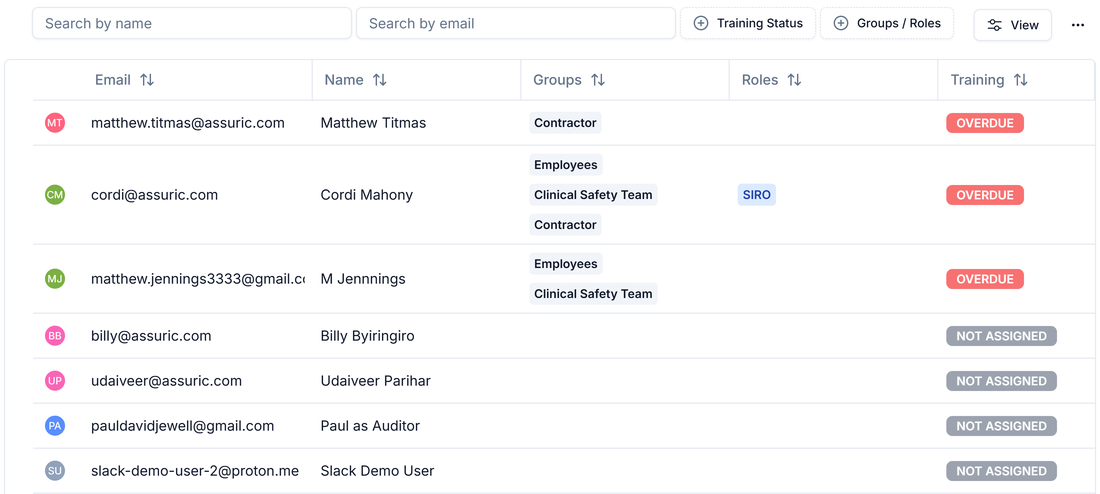Click the name Udaiveer Parihar
Viewport: 1100px width, 494px height.
click(x=375, y=381)
